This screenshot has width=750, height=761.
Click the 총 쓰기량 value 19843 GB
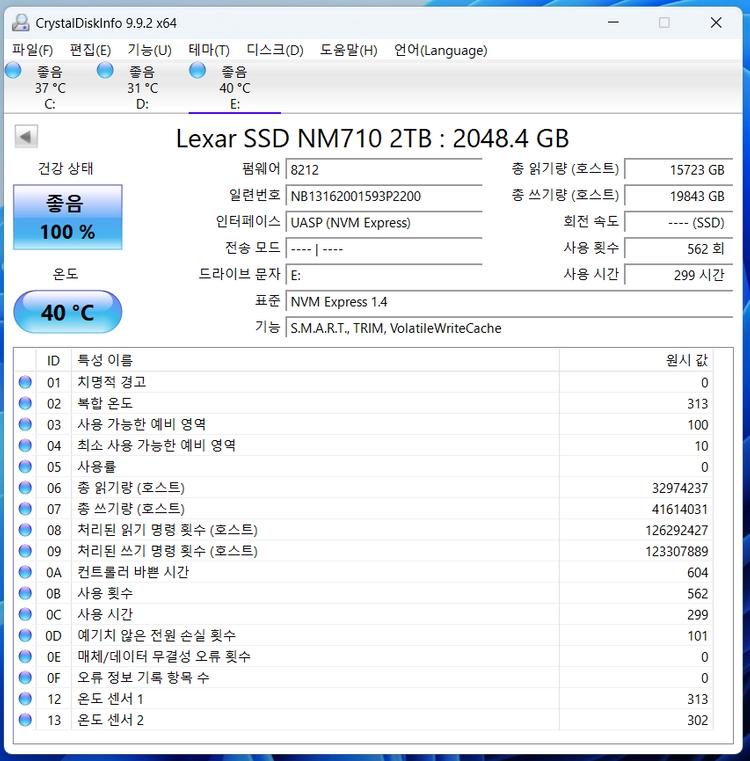point(679,196)
